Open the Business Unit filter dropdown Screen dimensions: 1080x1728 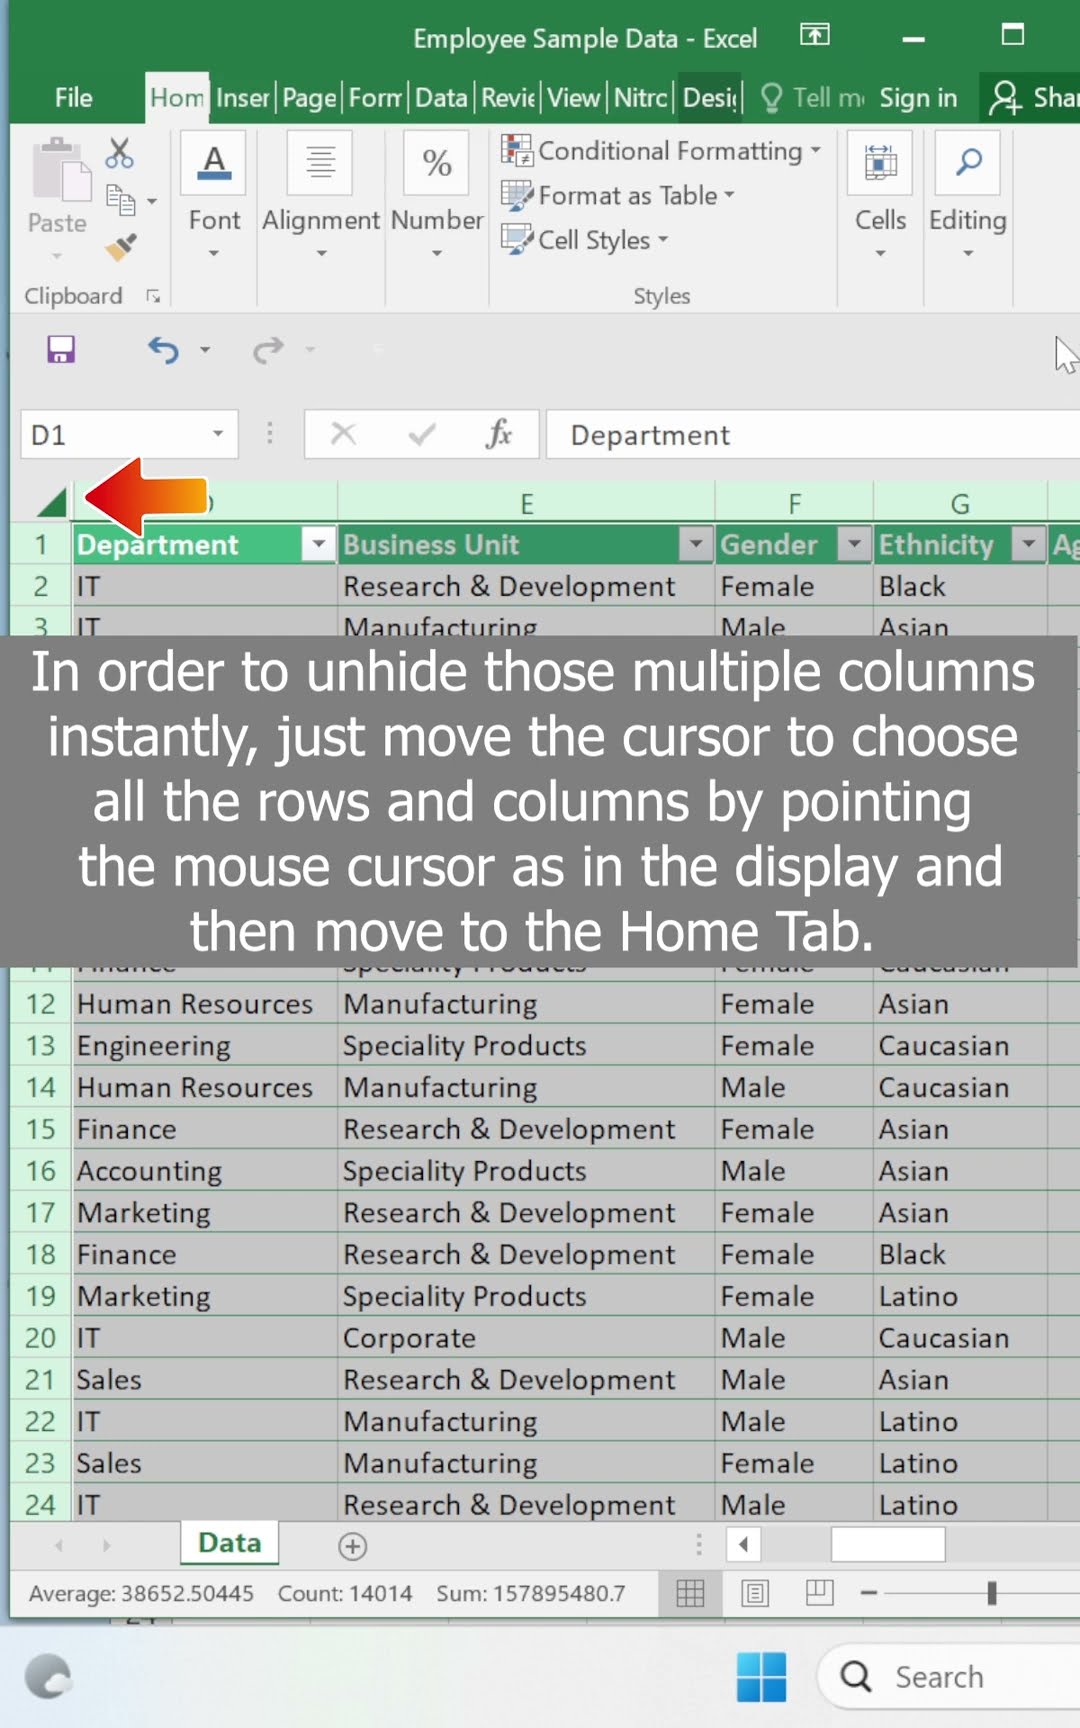[x=695, y=544]
